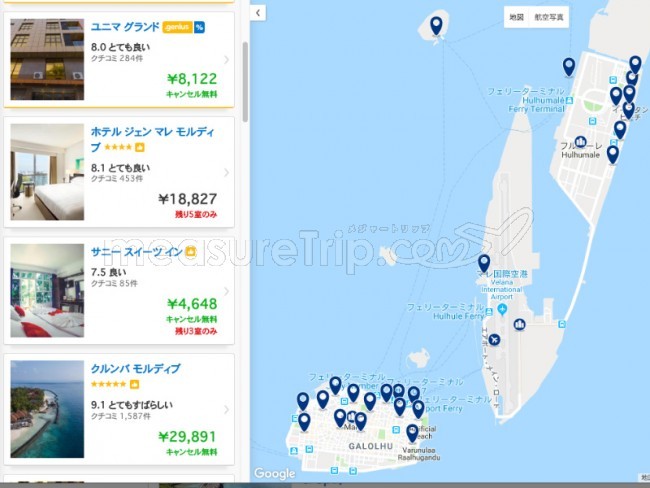Click GALOLHU district label on map
The width and height of the screenshot is (650, 488).
point(371,446)
